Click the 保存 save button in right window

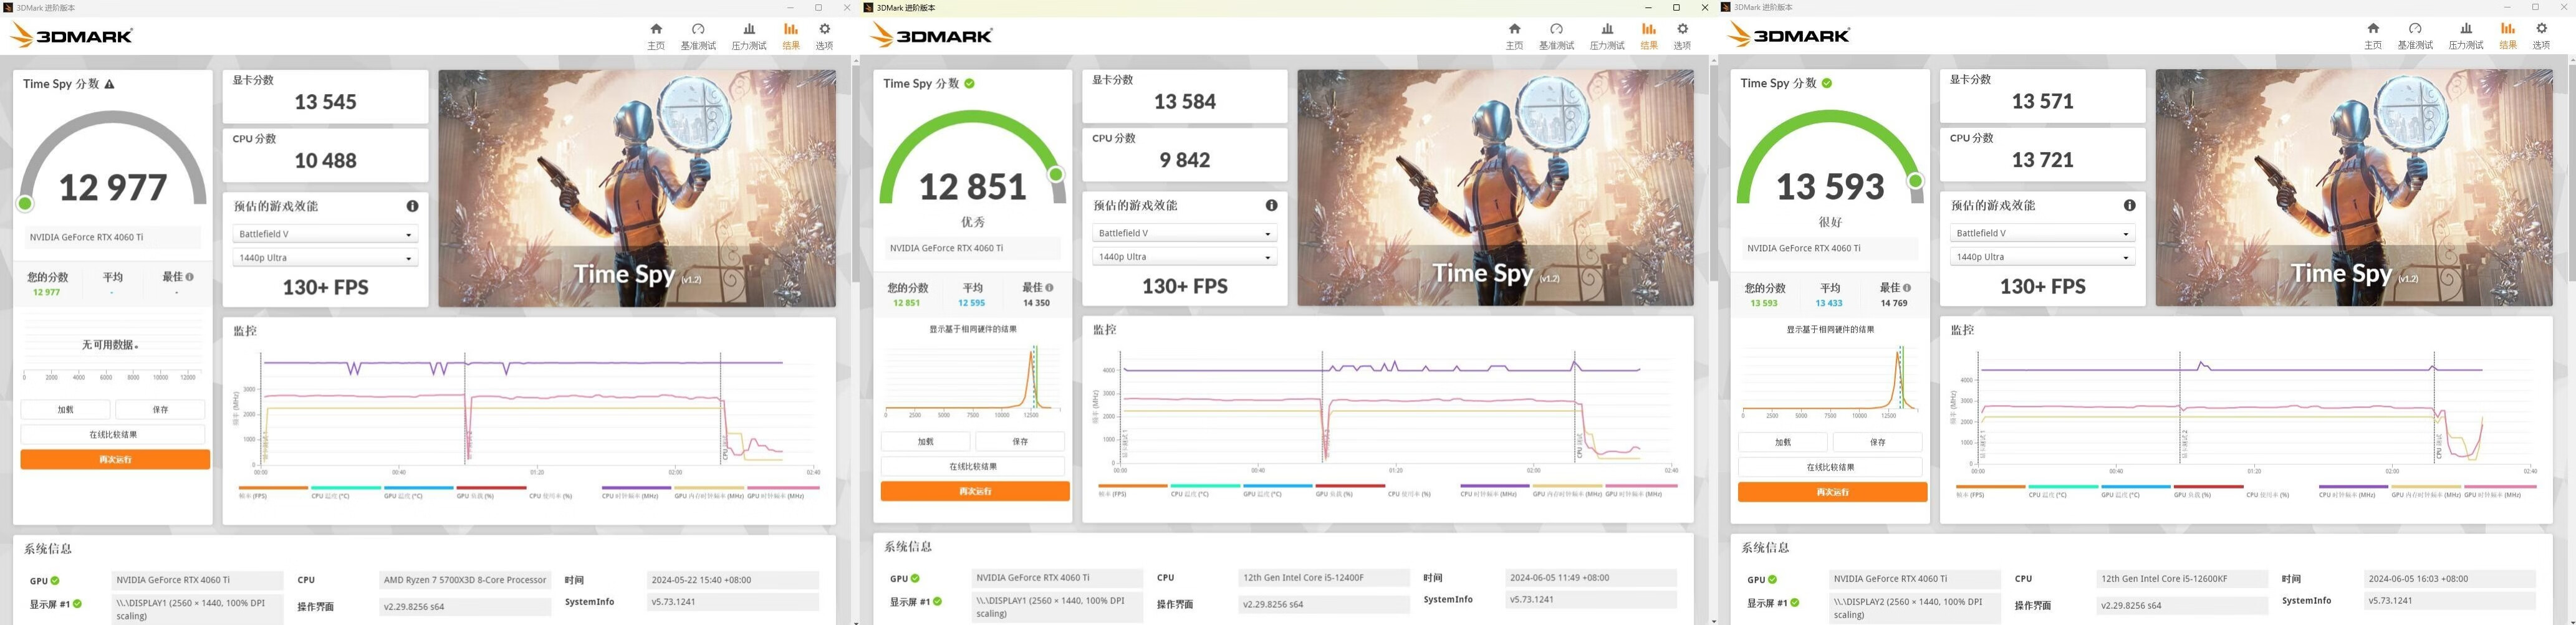[1877, 442]
